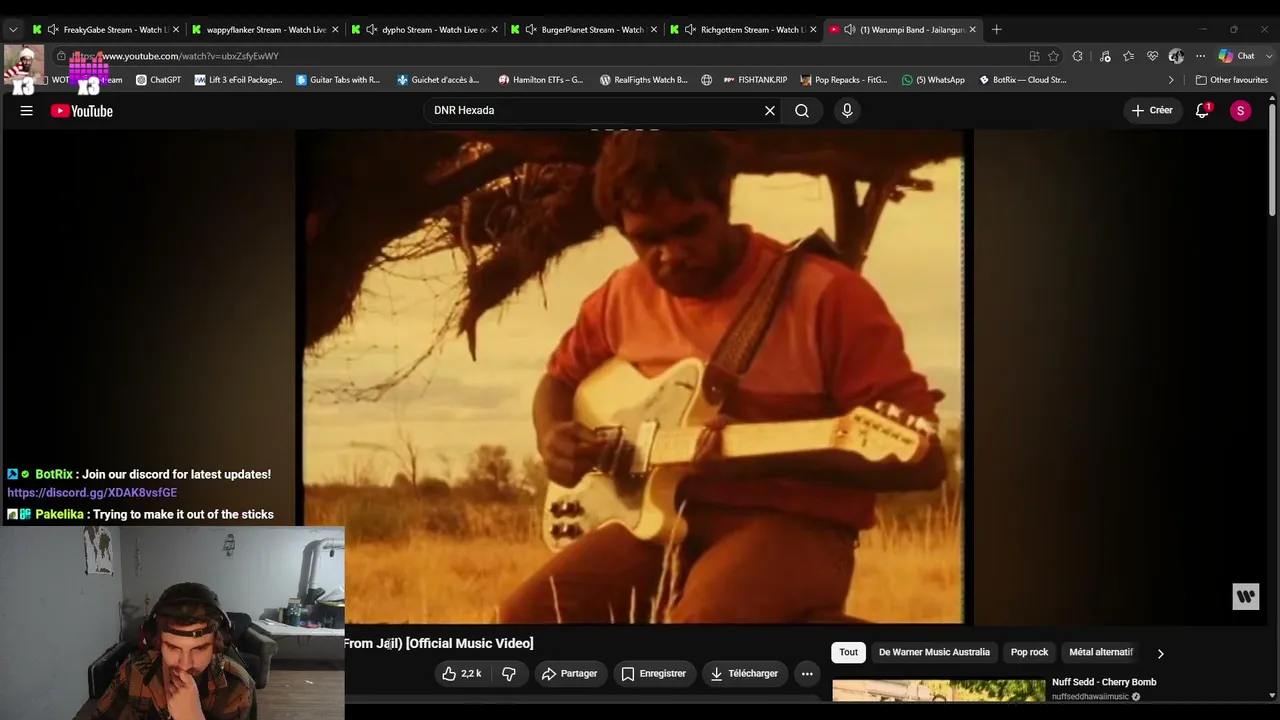Screen dimensions: 1280x720
Task: Click the Enregistrer save button
Action: pyautogui.click(x=654, y=674)
